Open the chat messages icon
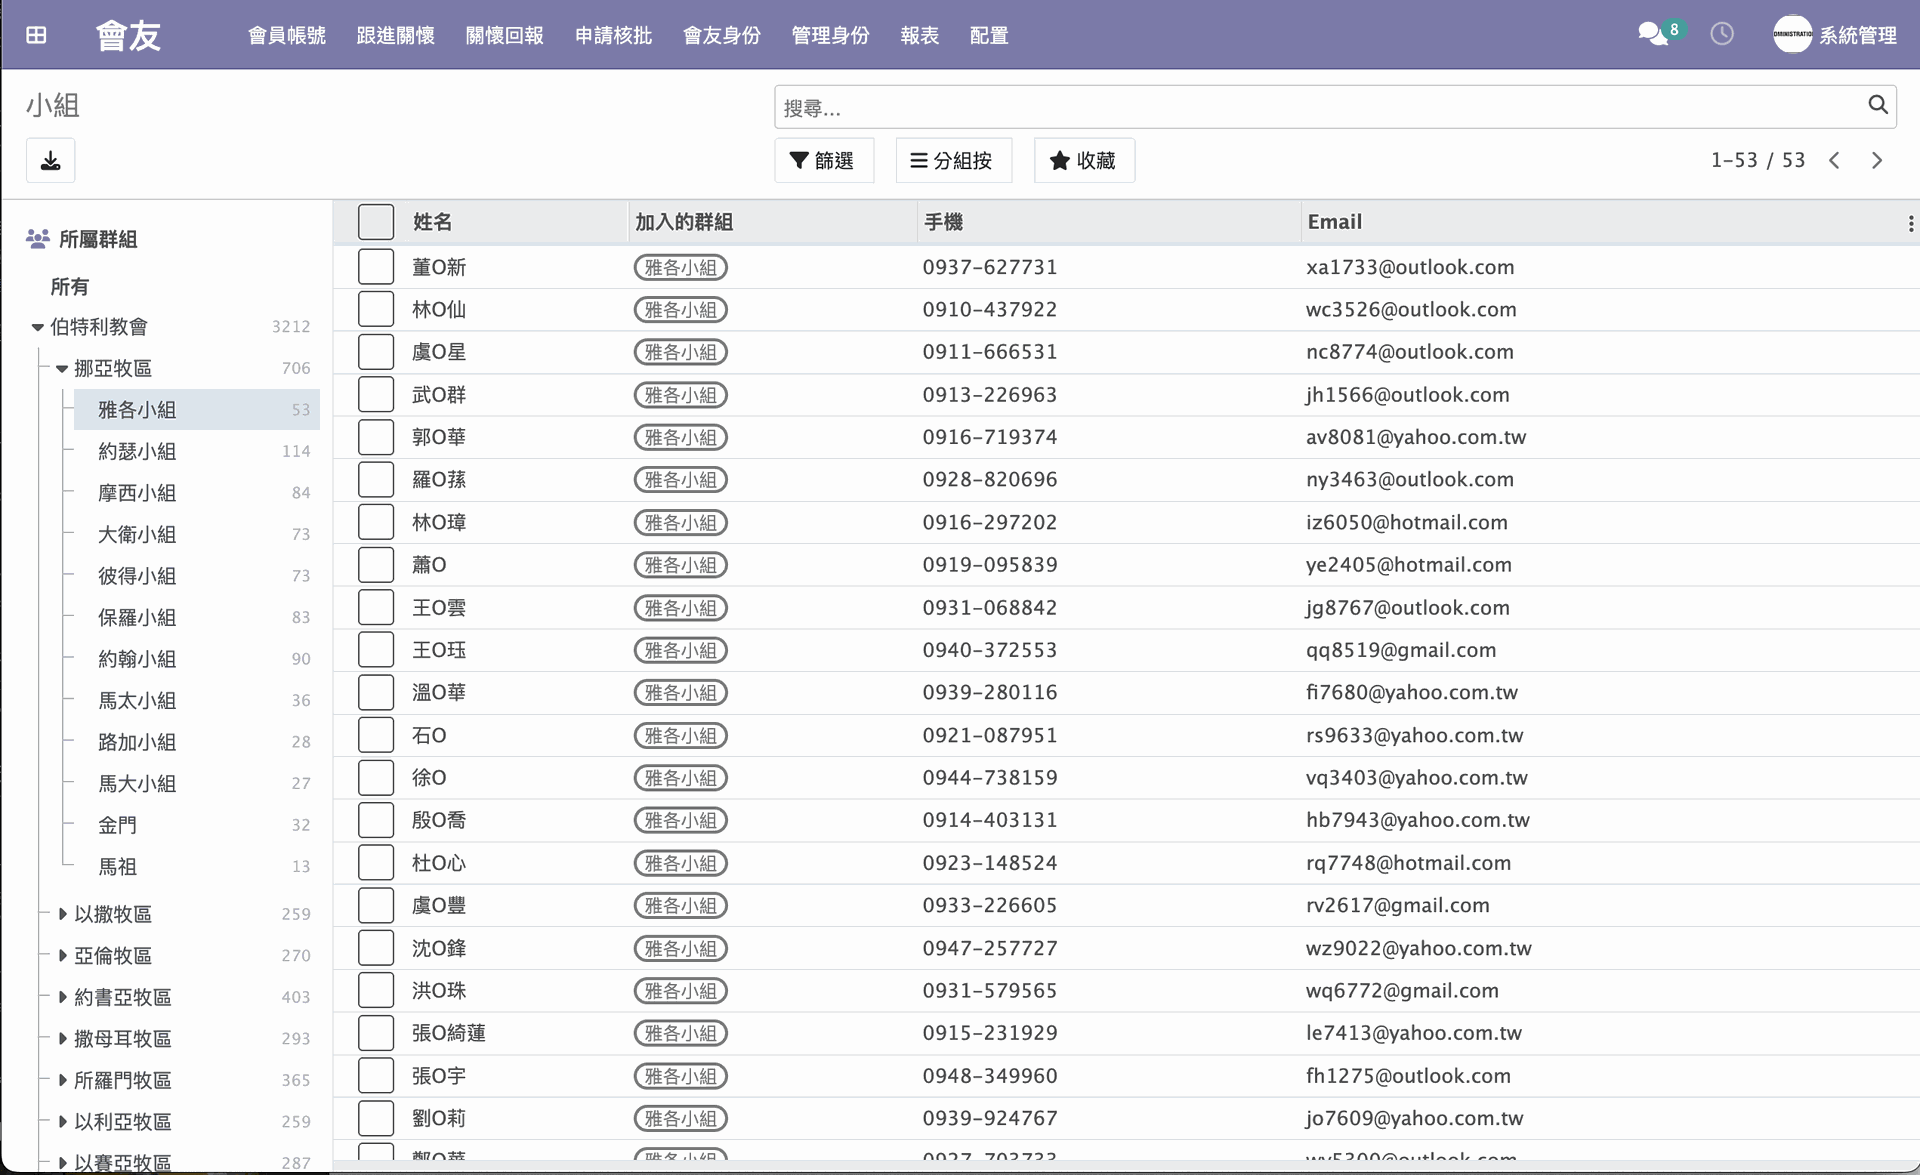This screenshot has width=1920, height=1175. 1653,34
